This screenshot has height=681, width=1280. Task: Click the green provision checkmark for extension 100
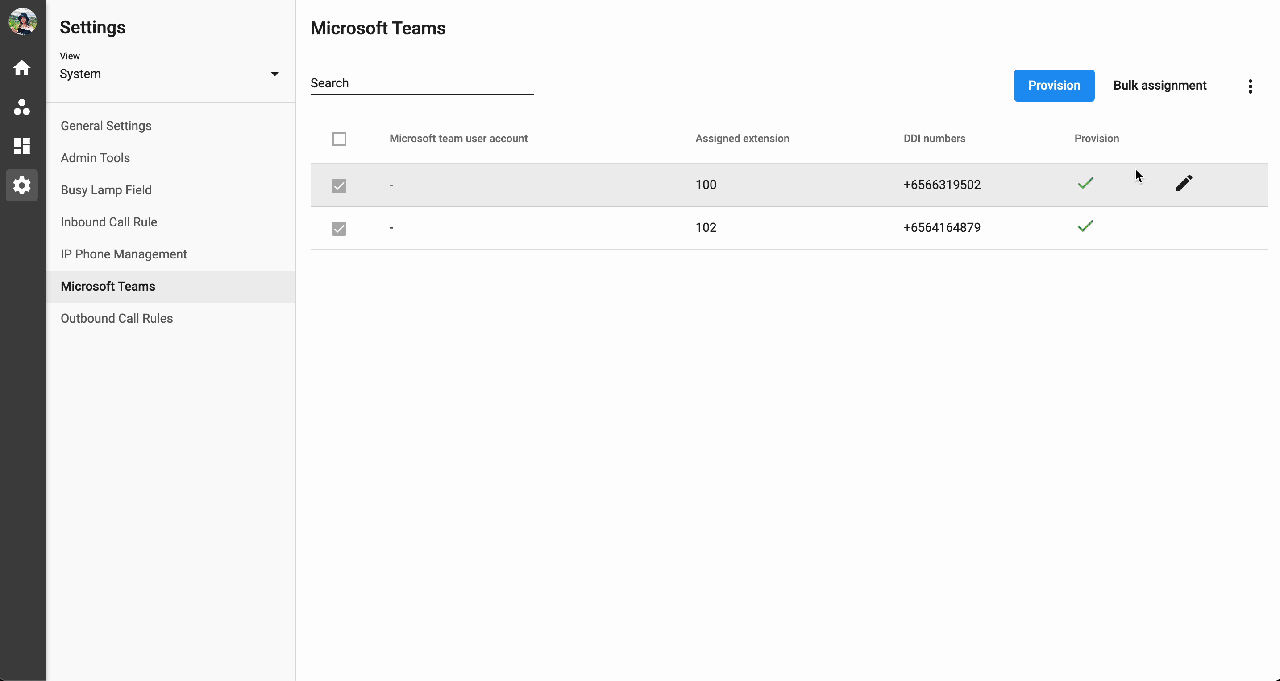(x=1085, y=184)
